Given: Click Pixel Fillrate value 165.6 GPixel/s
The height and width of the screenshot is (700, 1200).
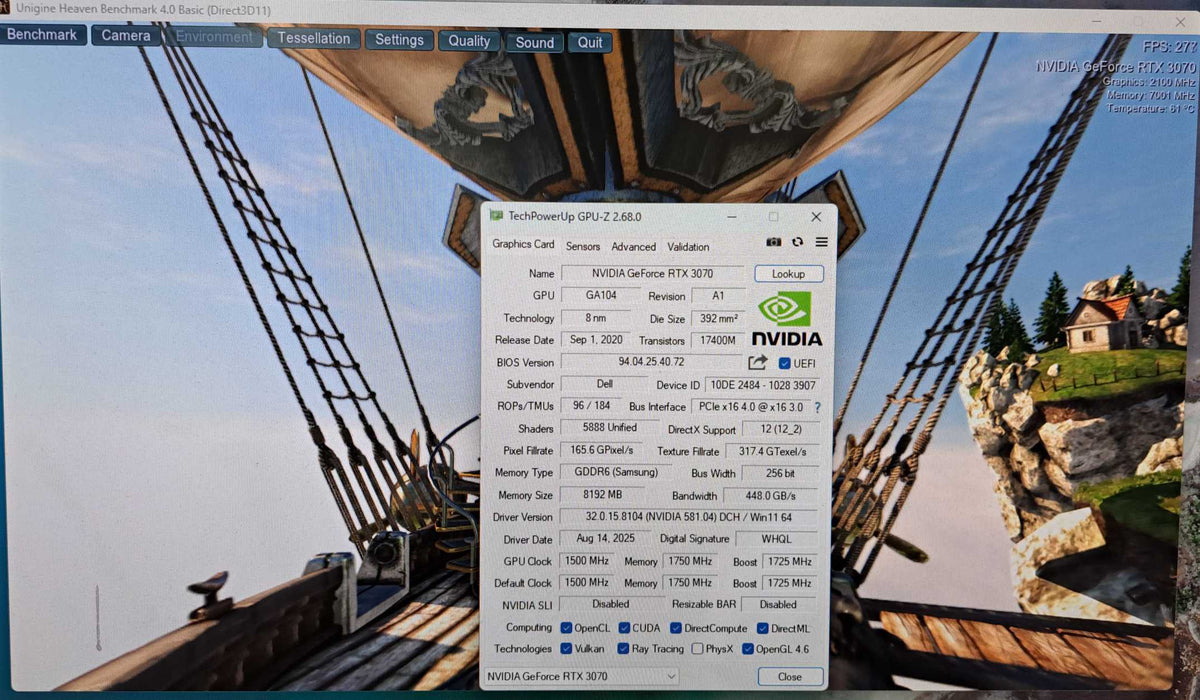Looking at the screenshot, I should coord(603,450).
